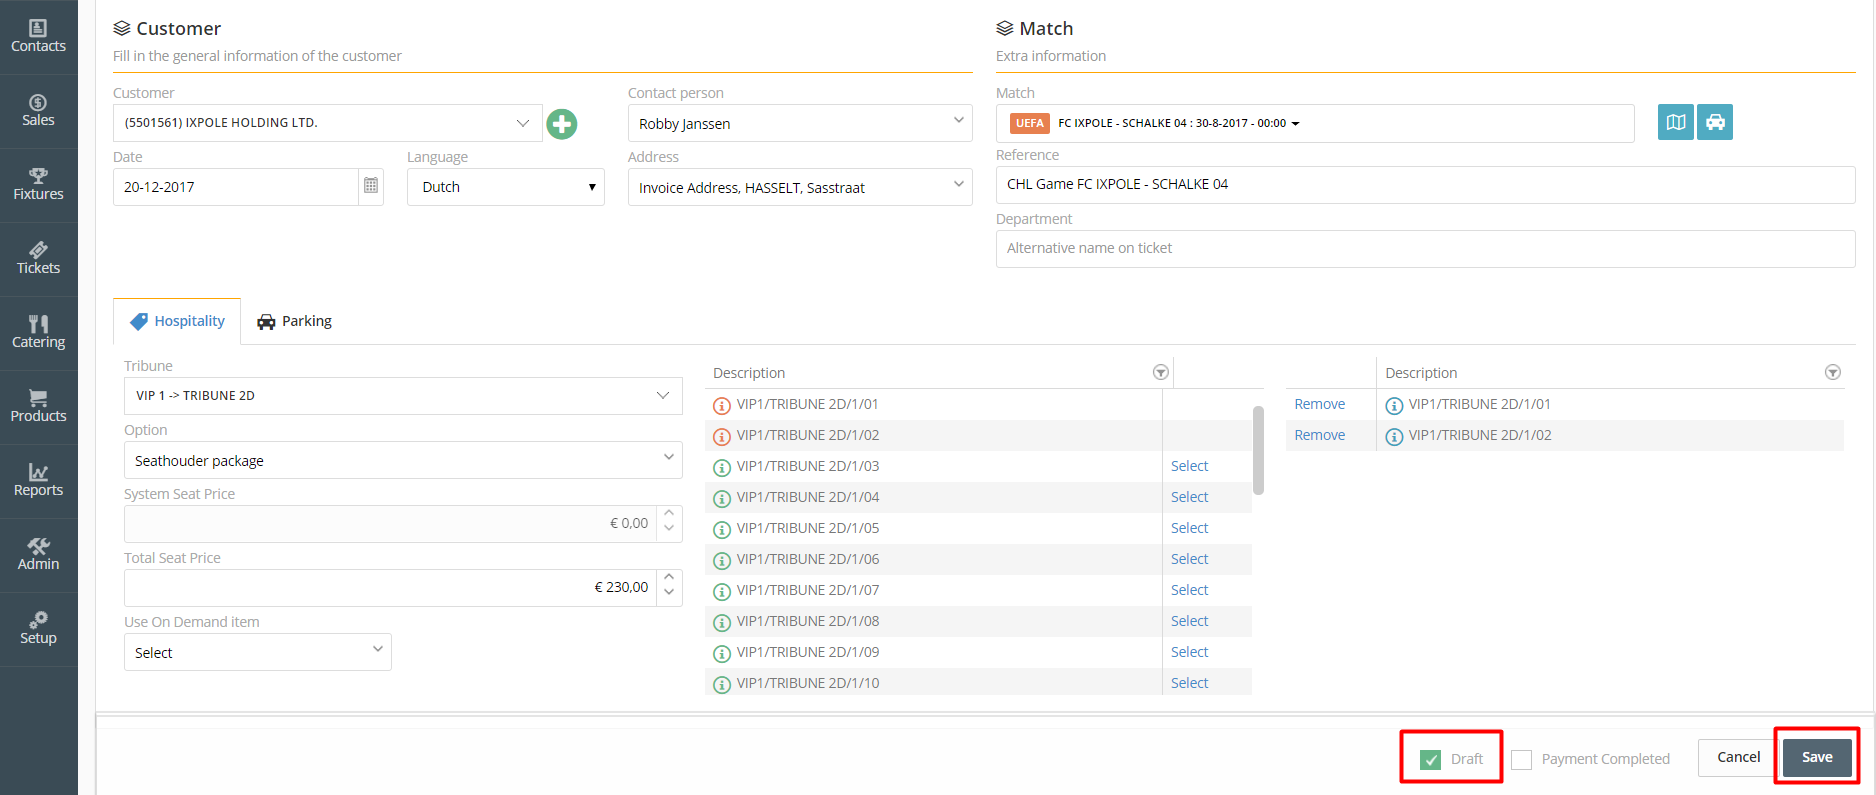This screenshot has height=795, width=1876.
Task: Add a new customer with green plus
Action: 562,124
